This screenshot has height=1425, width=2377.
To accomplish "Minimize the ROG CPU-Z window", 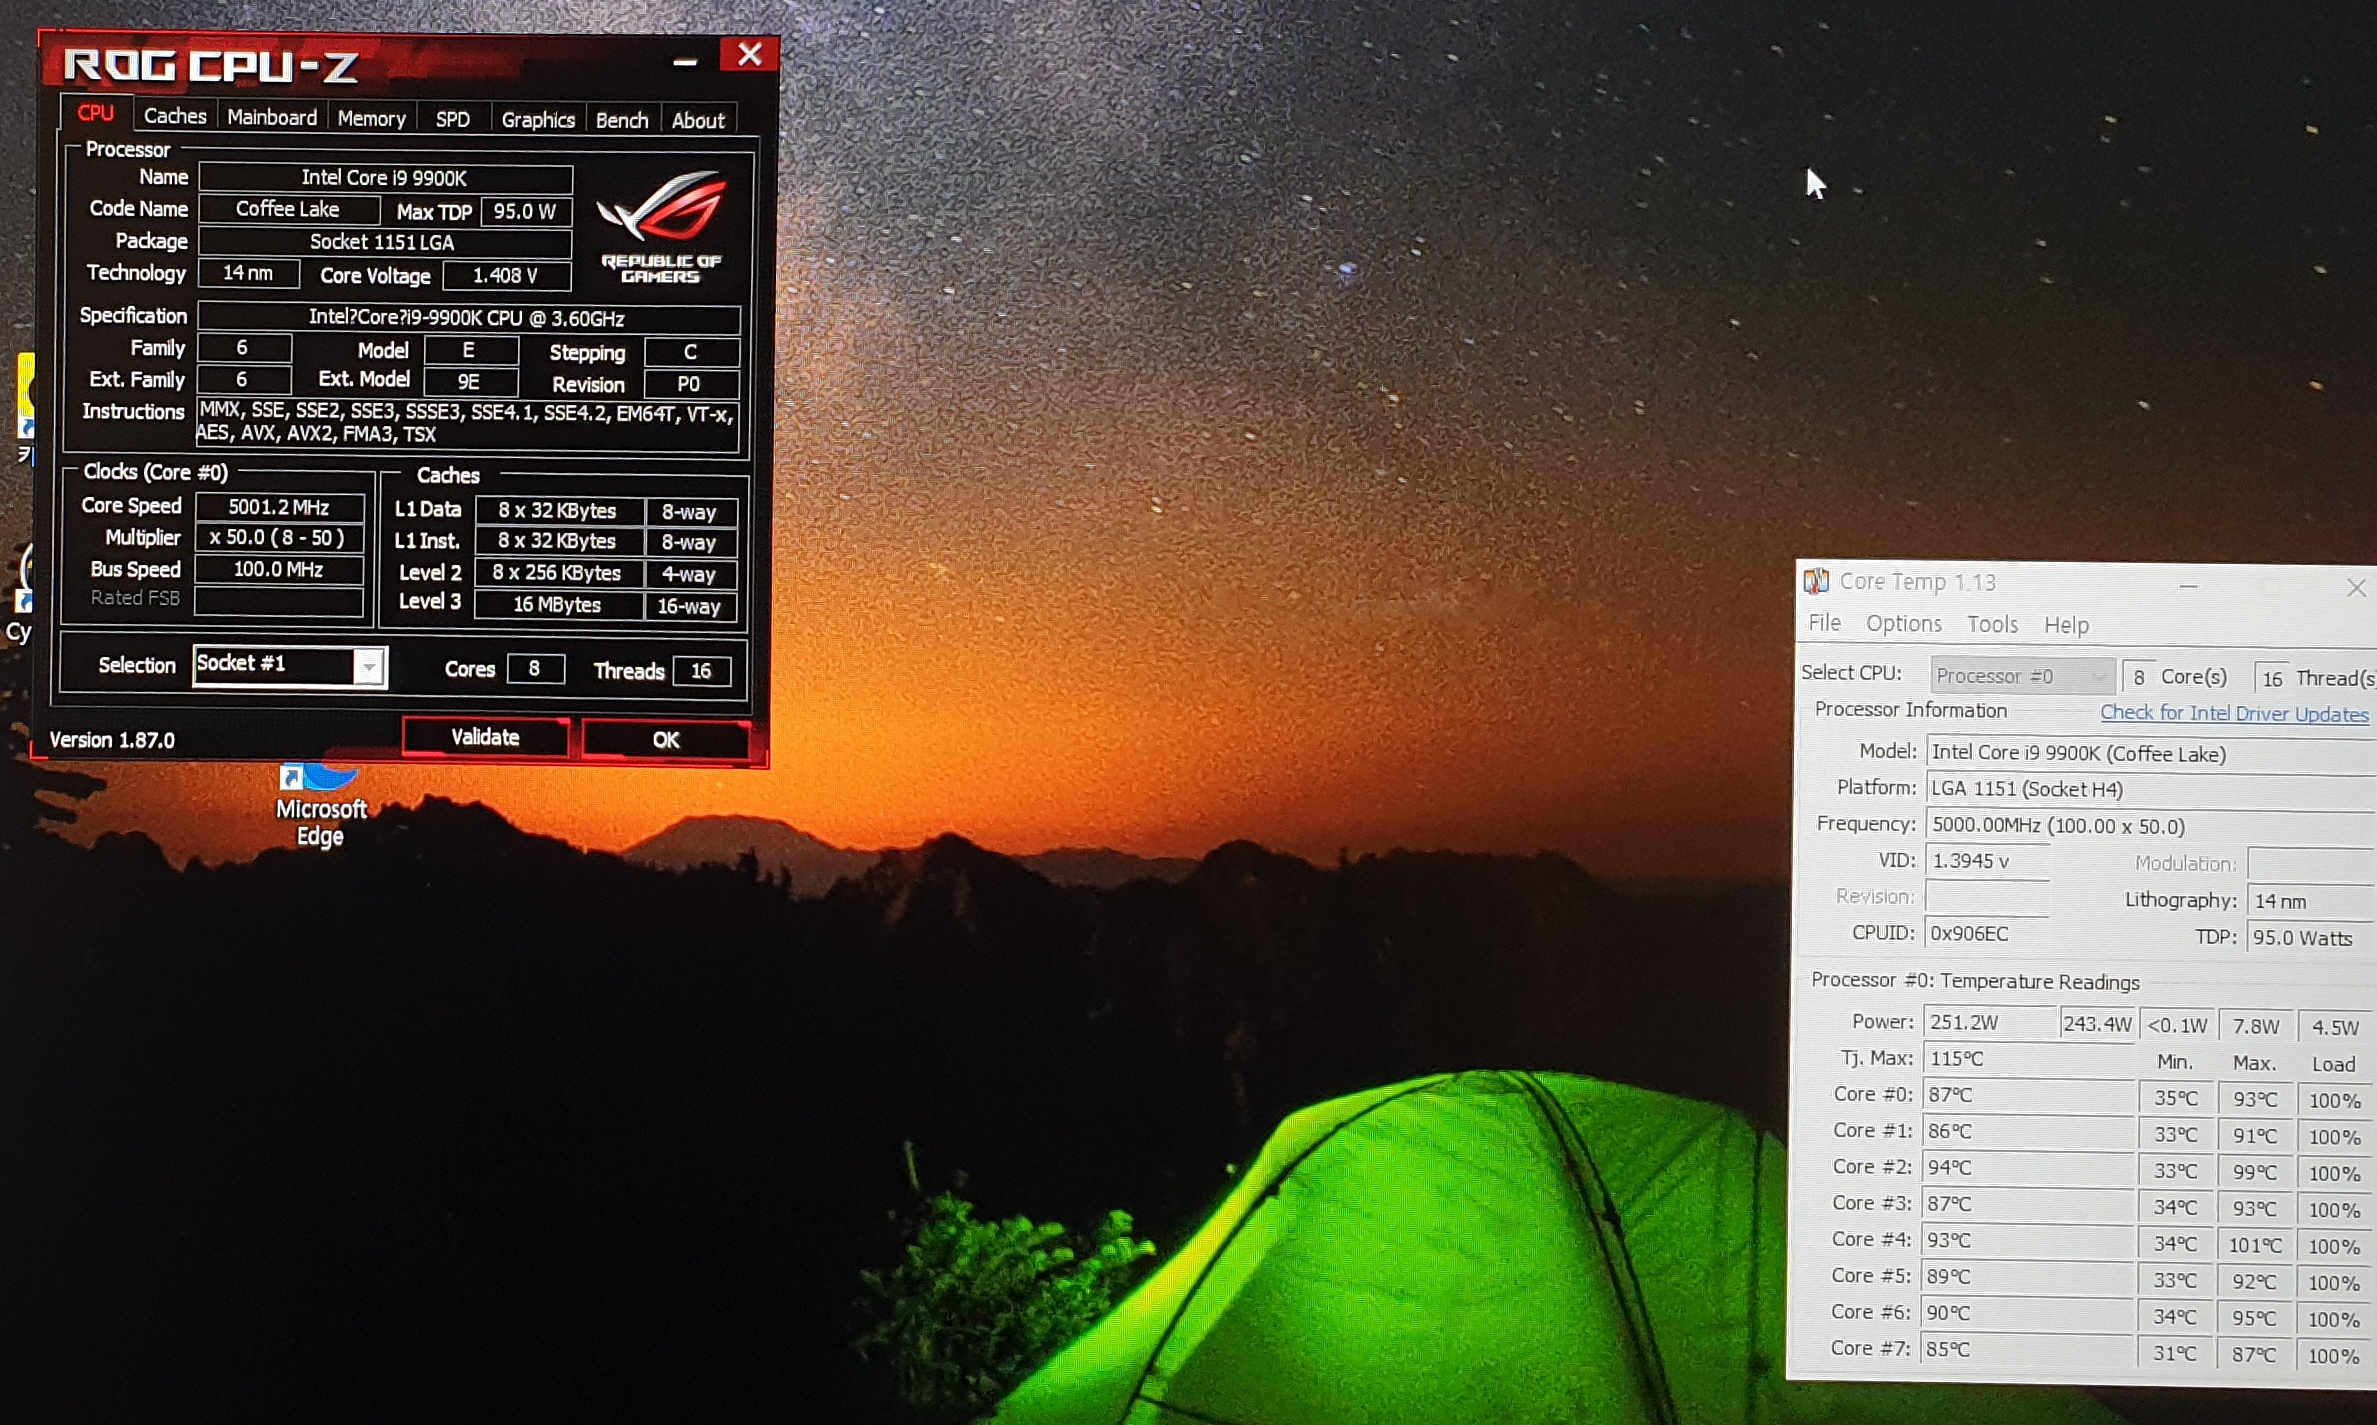I will [x=685, y=62].
